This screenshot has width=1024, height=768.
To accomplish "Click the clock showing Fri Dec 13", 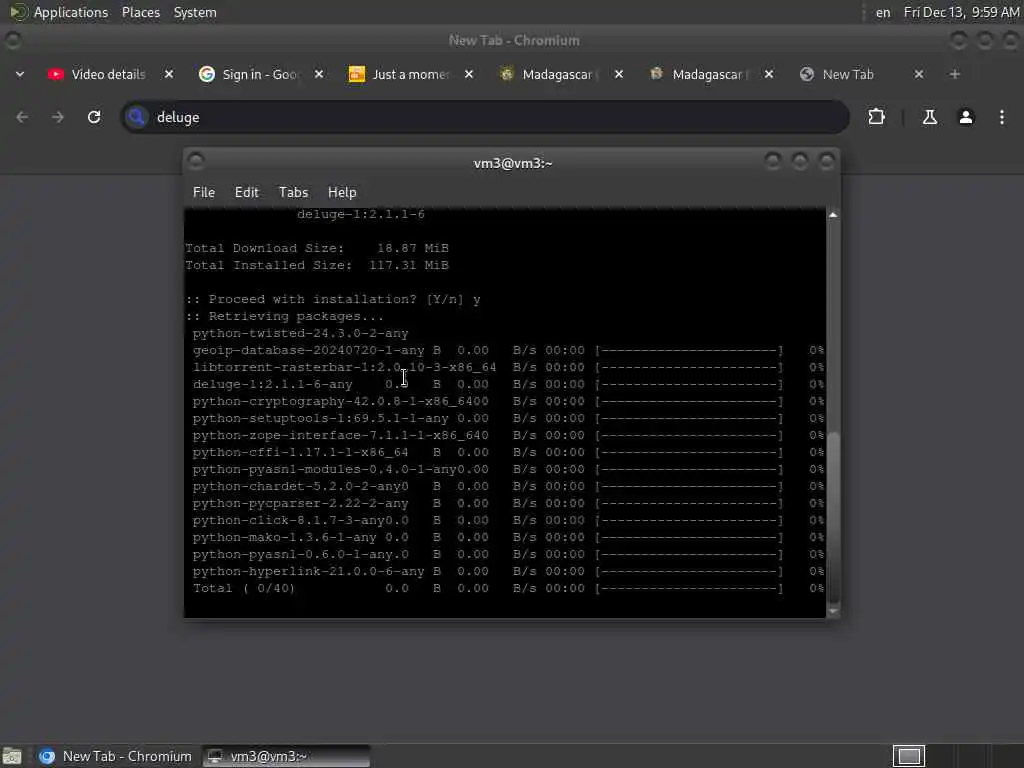I will (x=961, y=12).
